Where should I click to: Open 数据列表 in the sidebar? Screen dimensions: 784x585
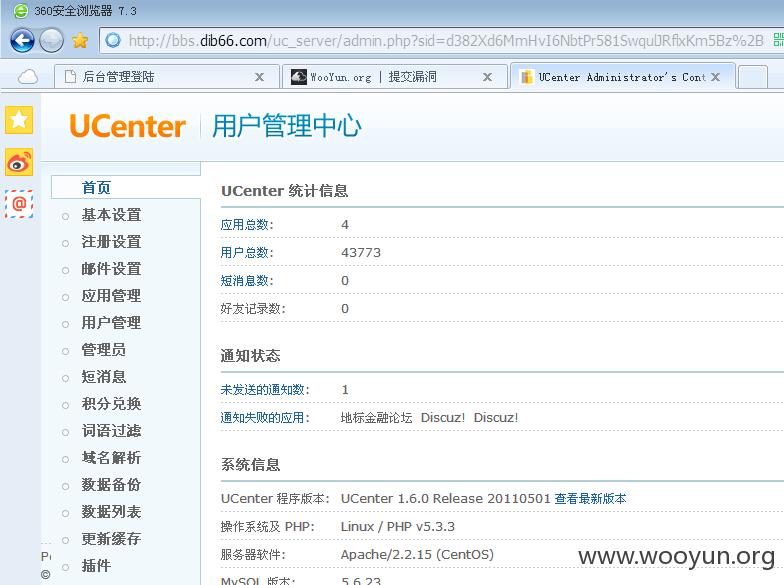click(x=111, y=512)
